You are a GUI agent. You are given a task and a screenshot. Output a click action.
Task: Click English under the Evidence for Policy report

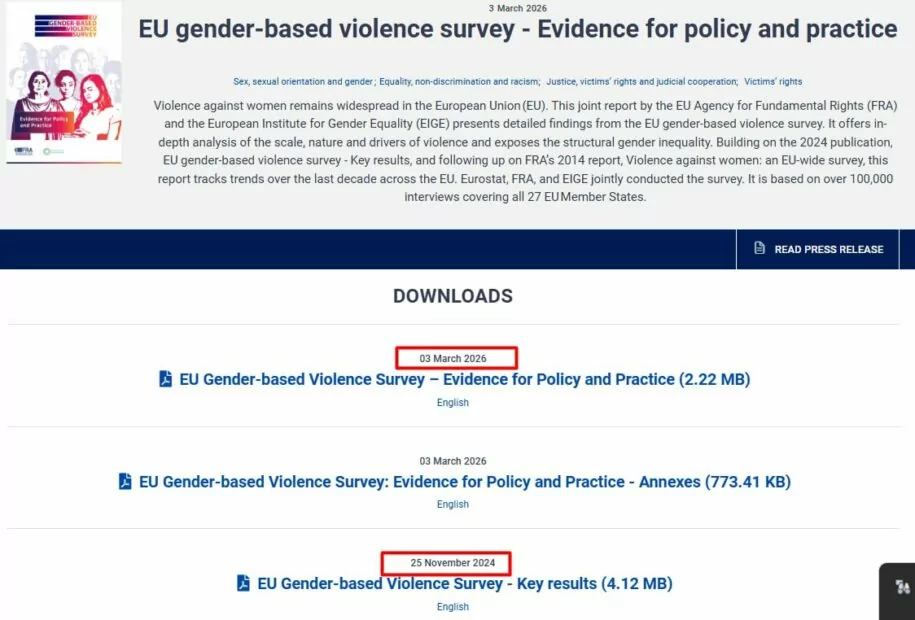point(452,402)
